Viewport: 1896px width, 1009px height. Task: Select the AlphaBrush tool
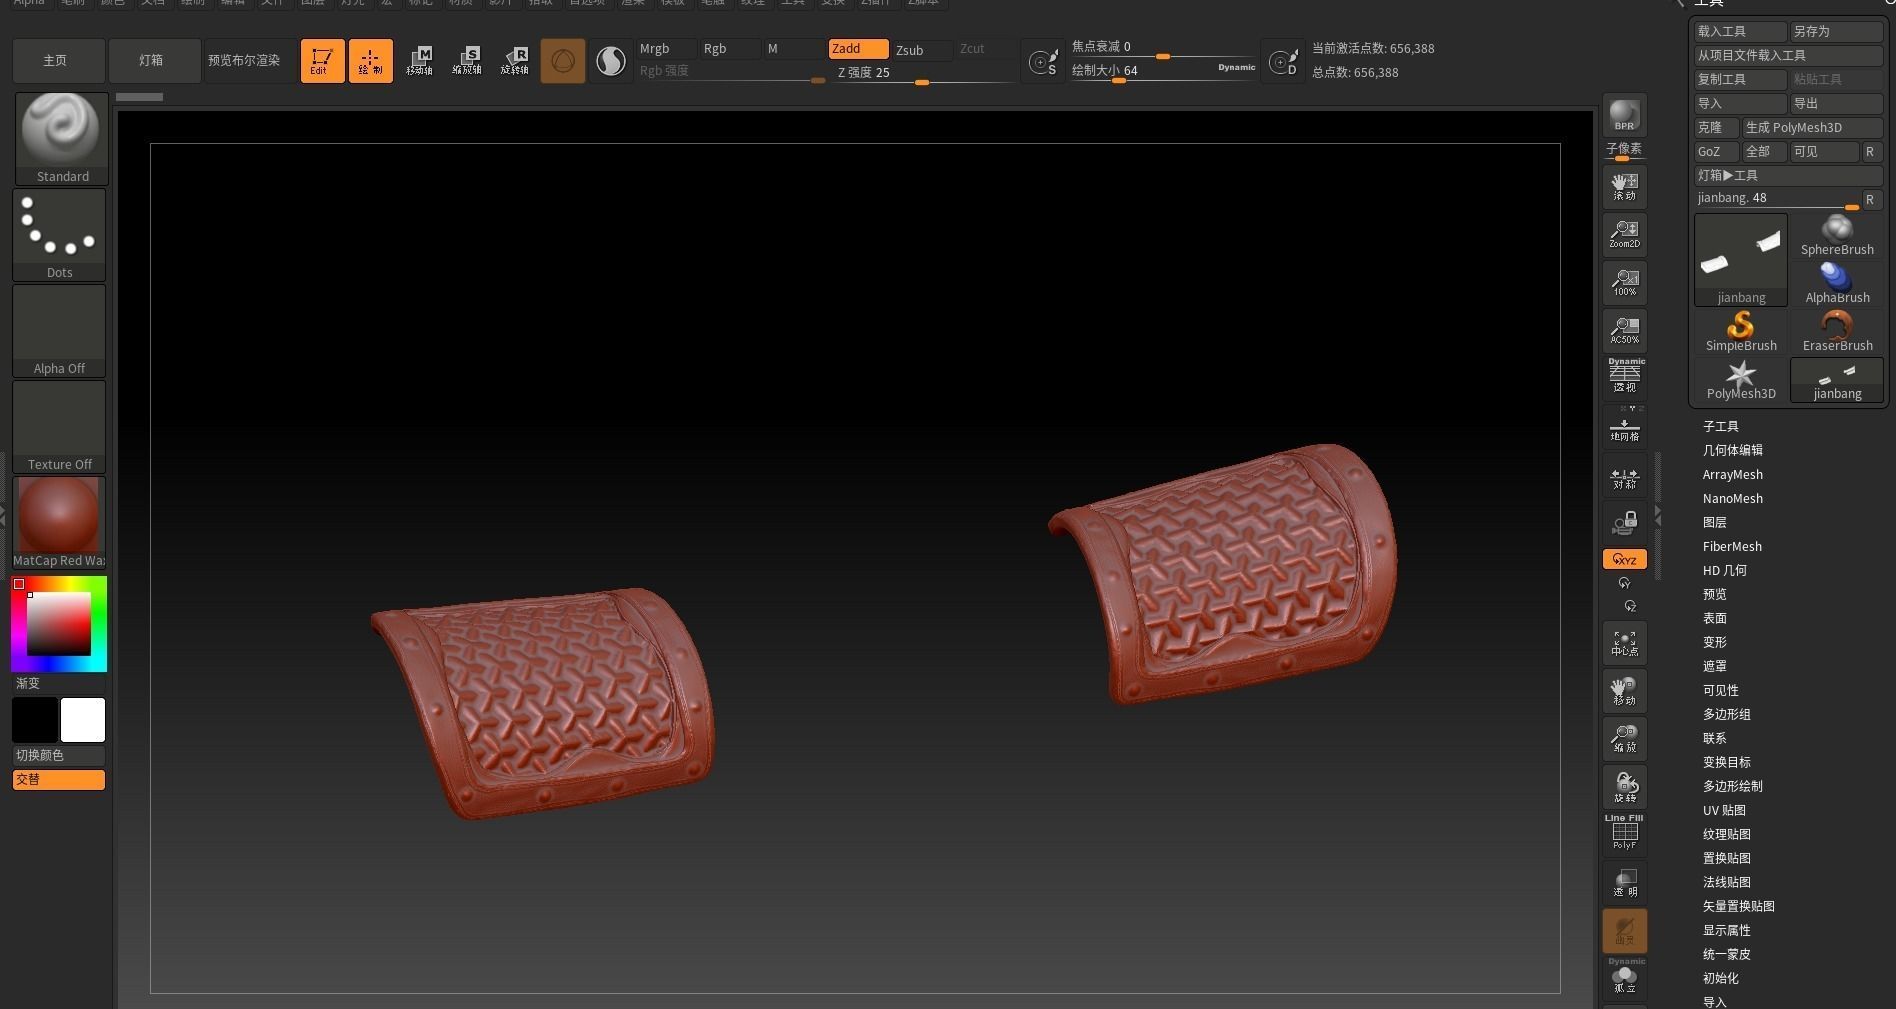[1837, 284]
